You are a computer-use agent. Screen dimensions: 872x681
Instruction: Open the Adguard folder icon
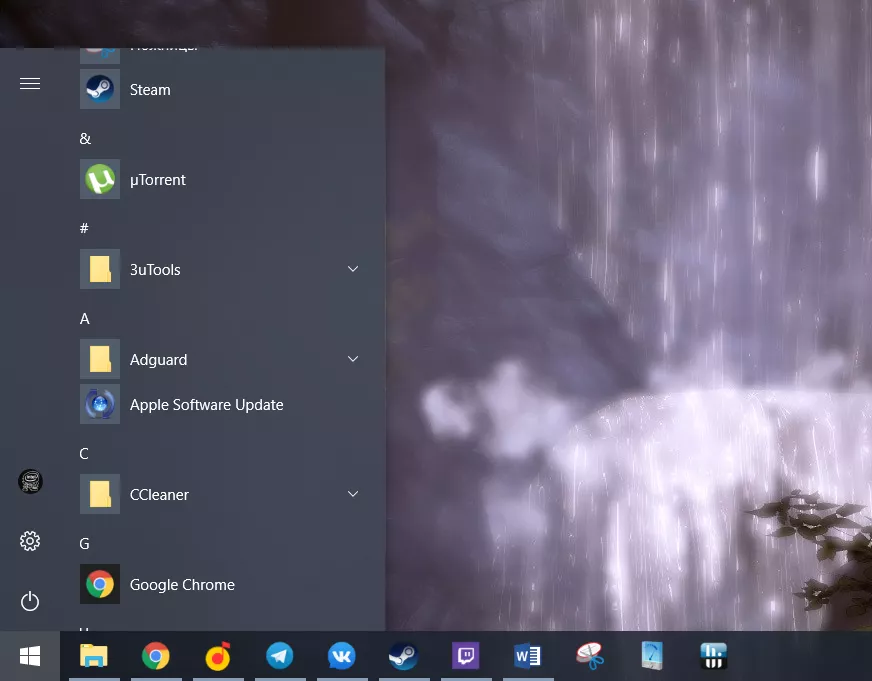pyautogui.click(x=100, y=359)
